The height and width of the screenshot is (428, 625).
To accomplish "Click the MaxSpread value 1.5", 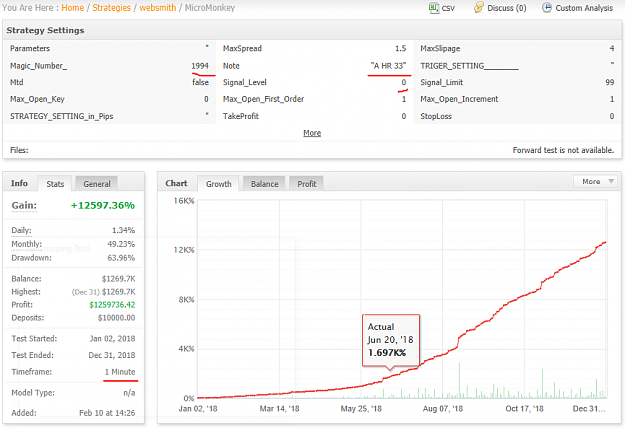I will coord(401,49).
